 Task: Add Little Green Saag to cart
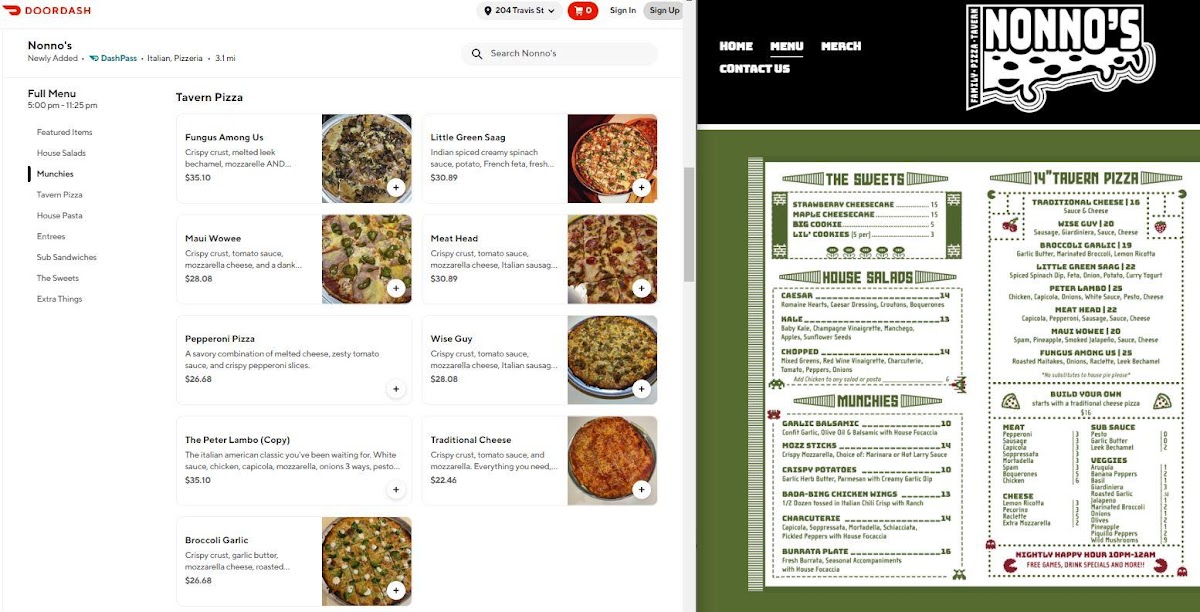tap(642, 187)
